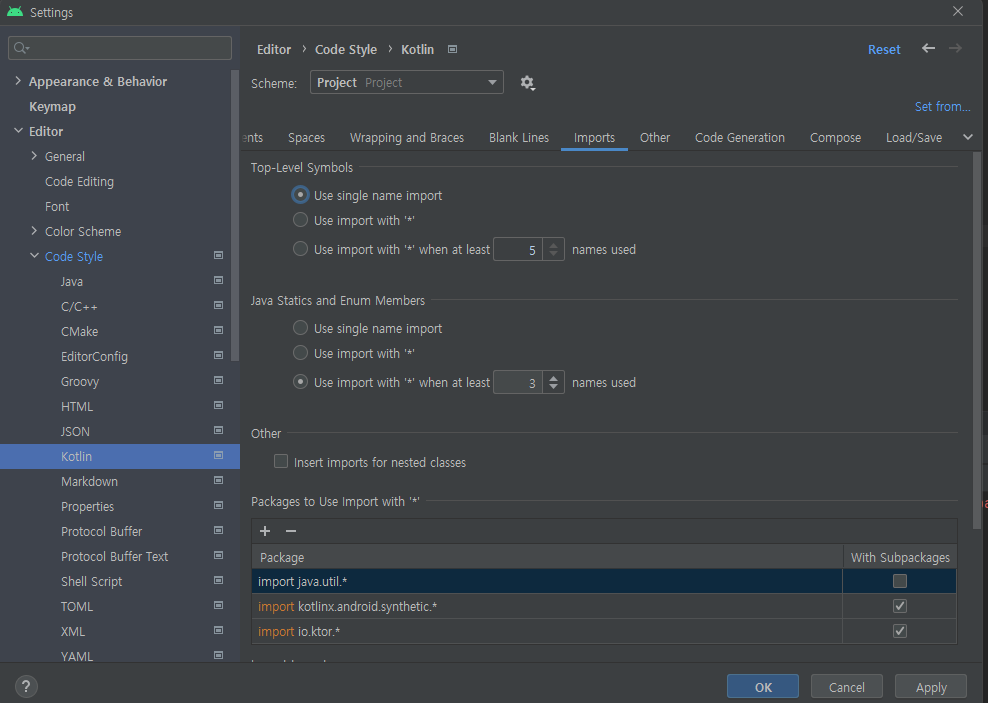Click the Cancel button
This screenshot has height=703, width=988.
click(x=846, y=687)
